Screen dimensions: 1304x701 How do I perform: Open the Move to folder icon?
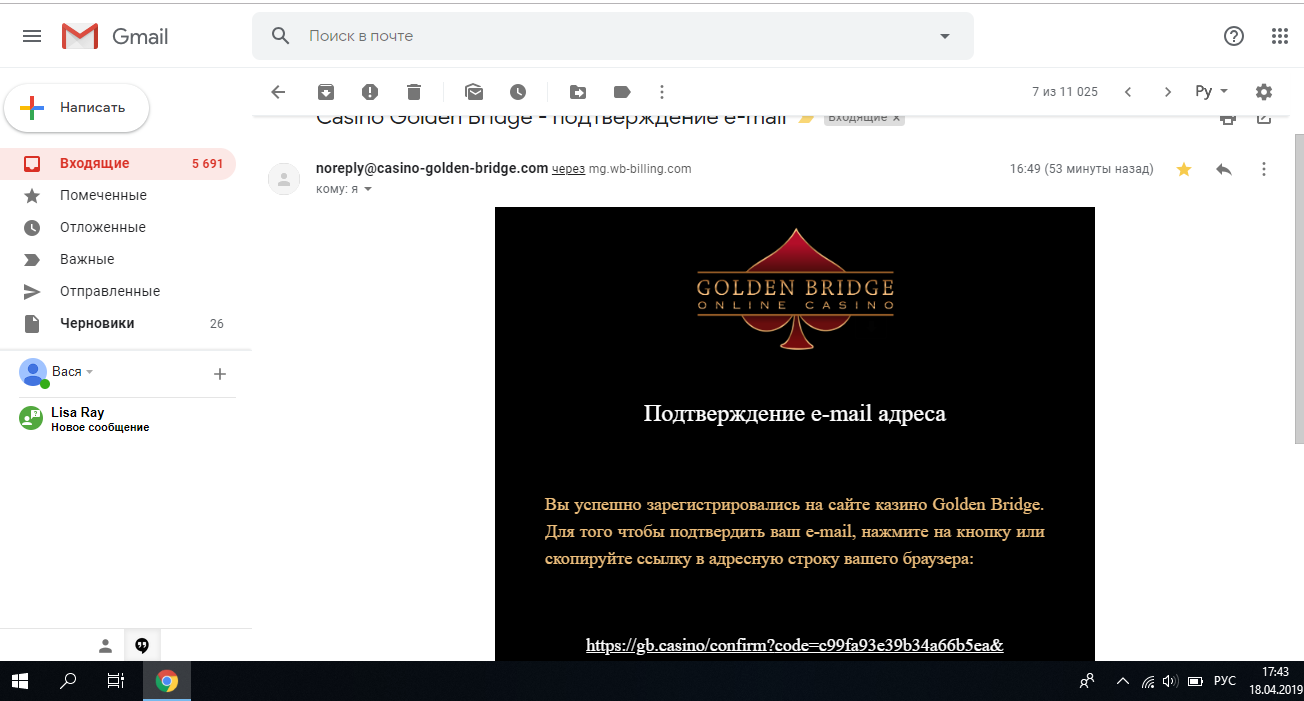point(578,92)
